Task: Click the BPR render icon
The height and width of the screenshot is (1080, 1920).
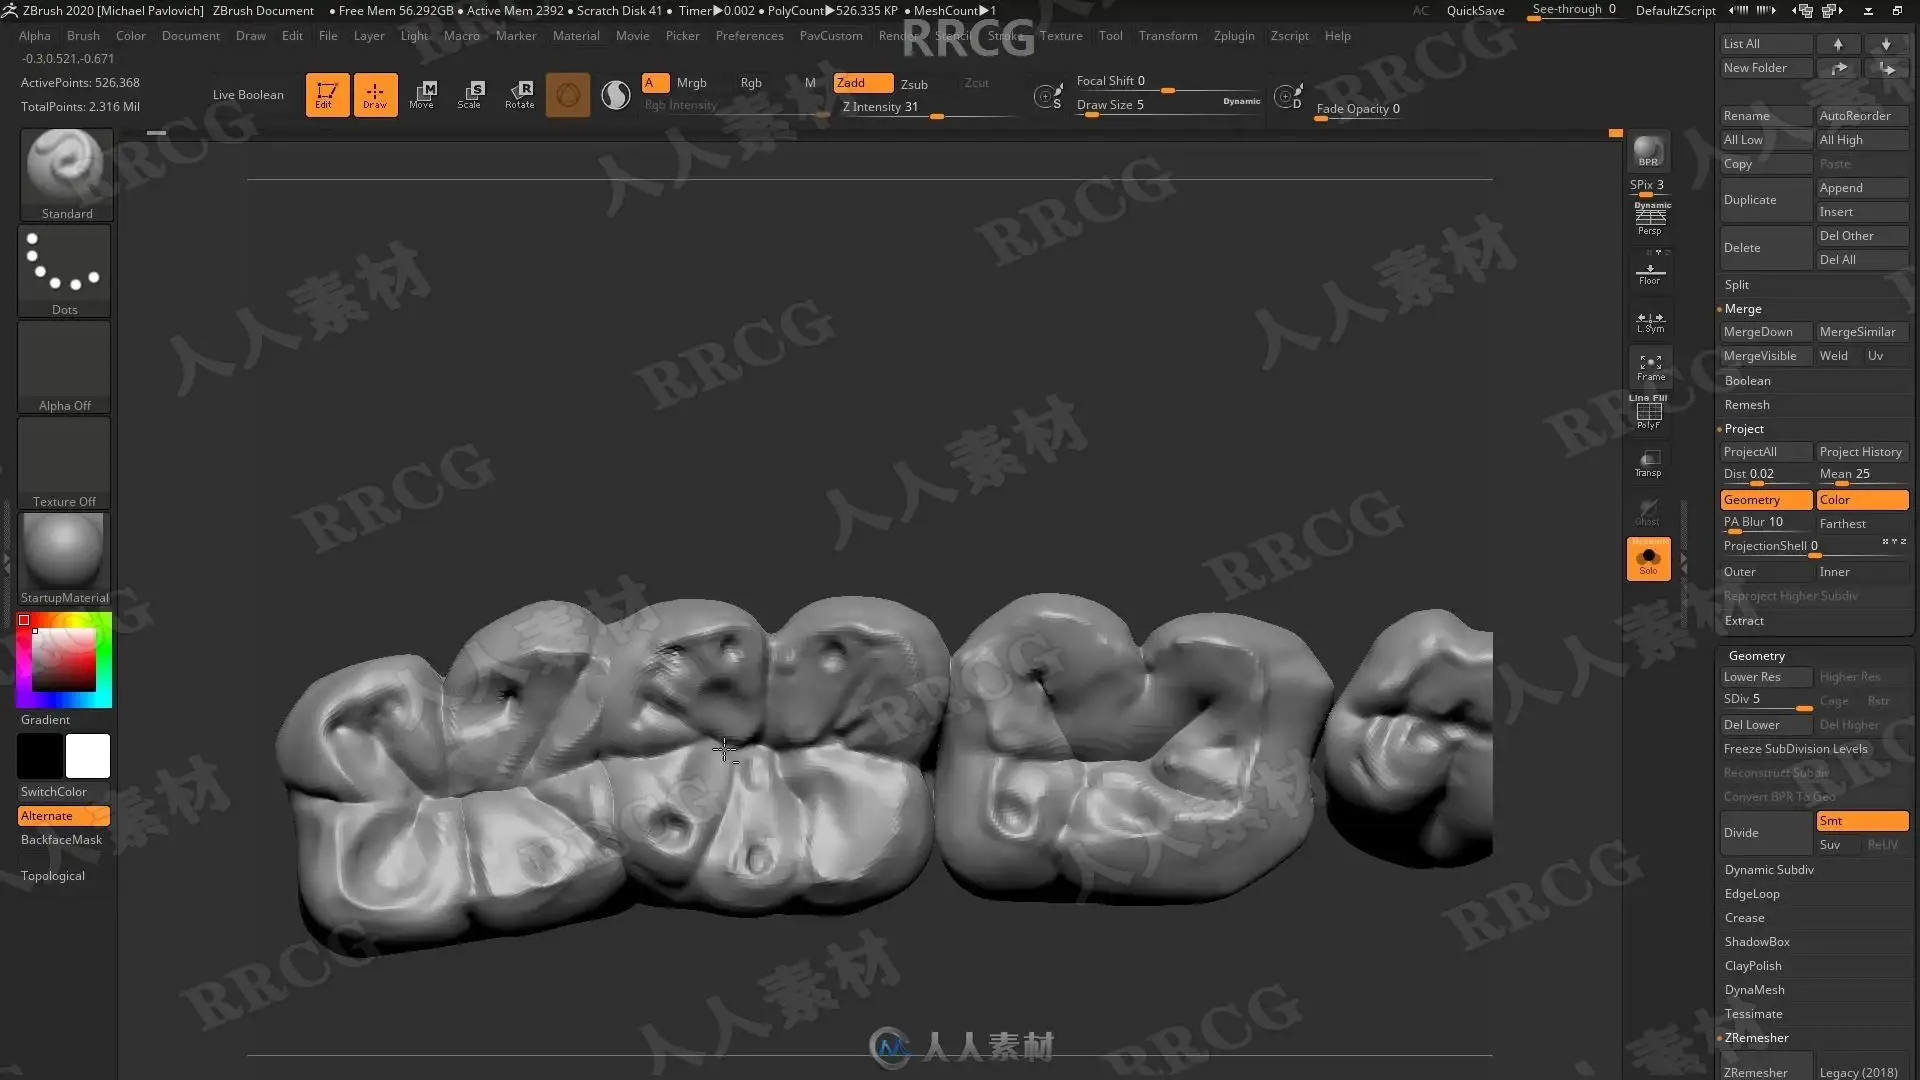Action: [1648, 152]
